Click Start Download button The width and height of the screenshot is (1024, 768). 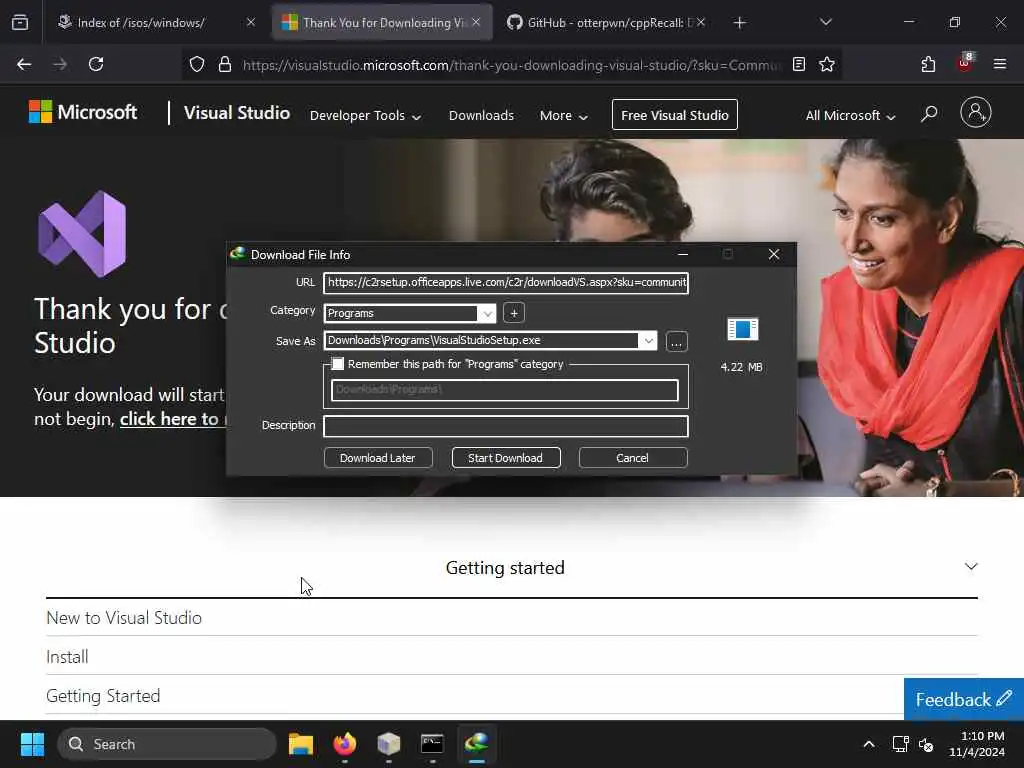(x=505, y=458)
